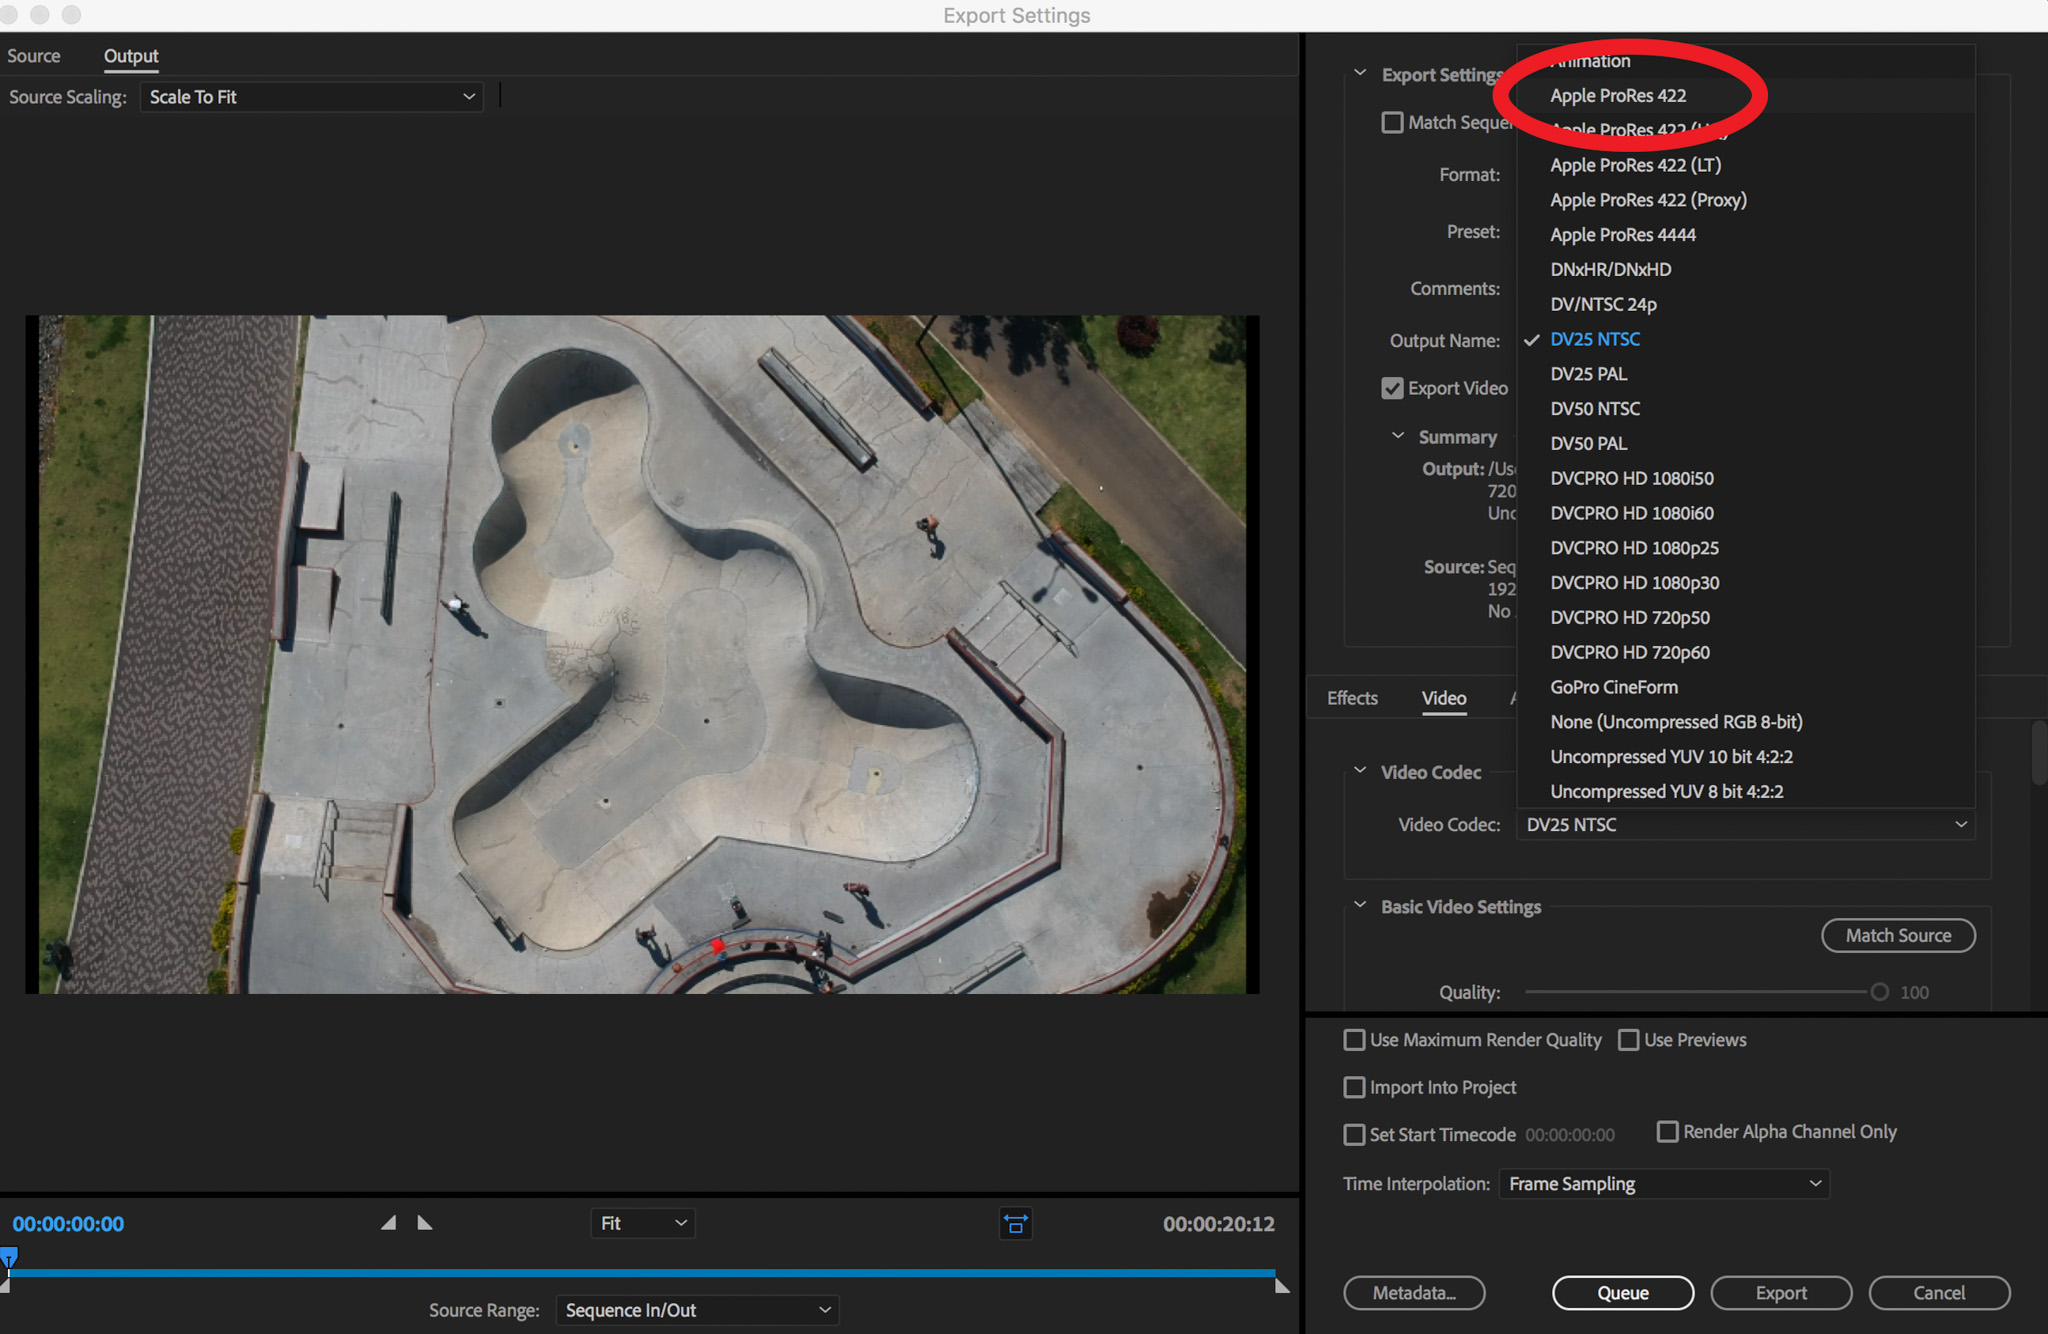The image size is (2048, 1334).
Task: Click the Set Out Point triangle icon
Action: coord(424,1222)
